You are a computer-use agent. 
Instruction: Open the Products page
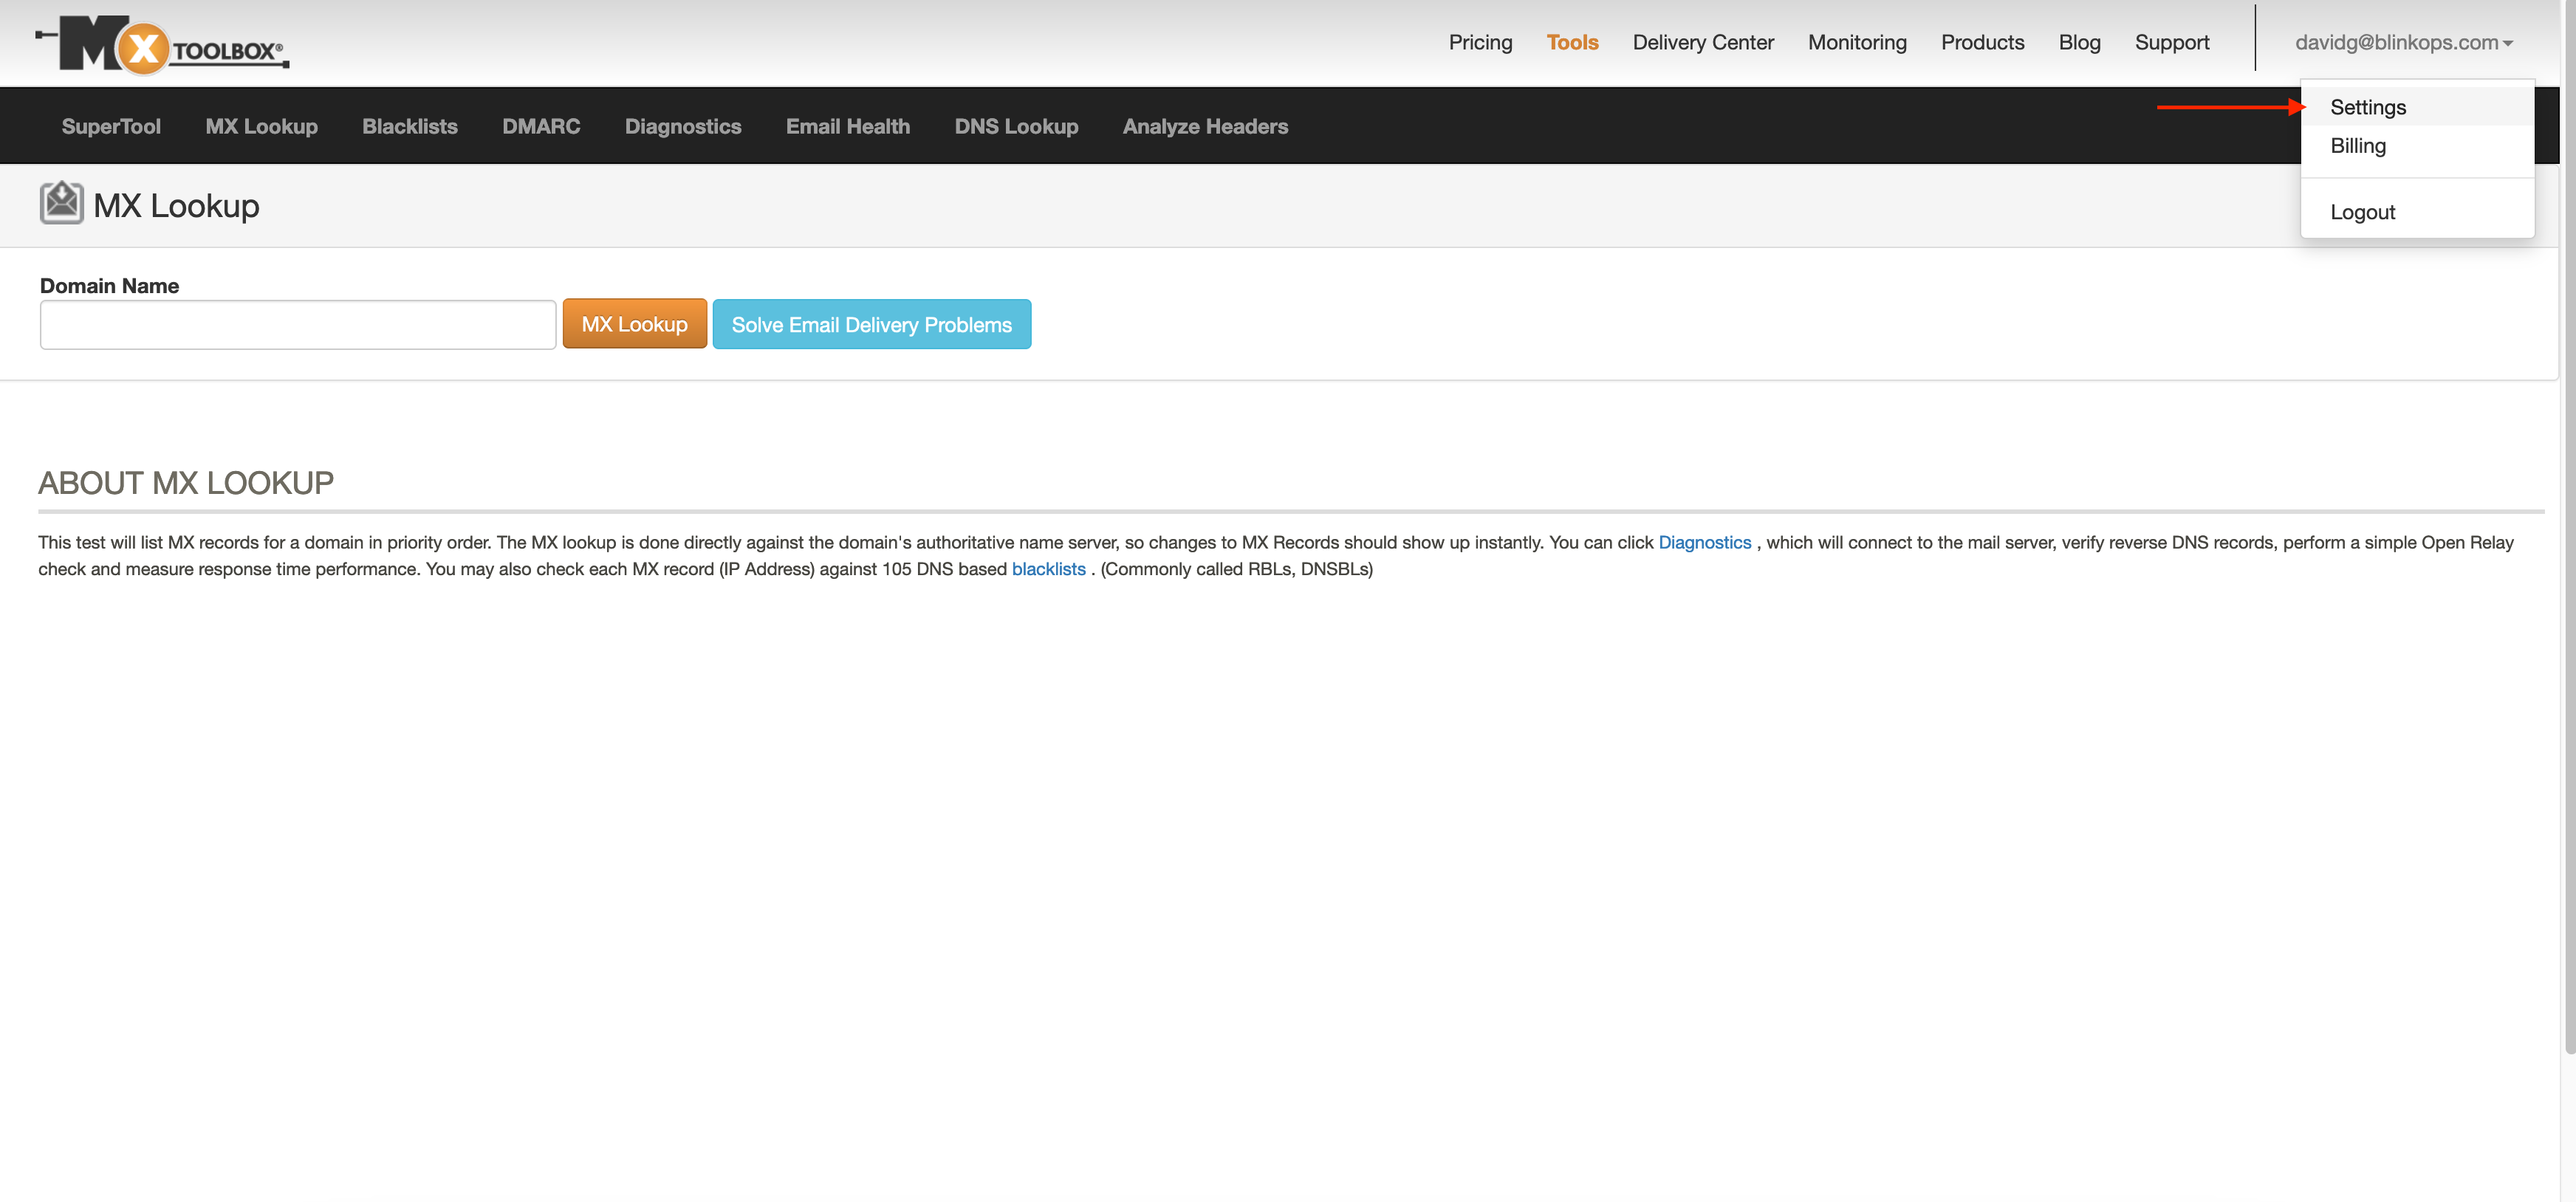pyautogui.click(x=1982, y=42)
